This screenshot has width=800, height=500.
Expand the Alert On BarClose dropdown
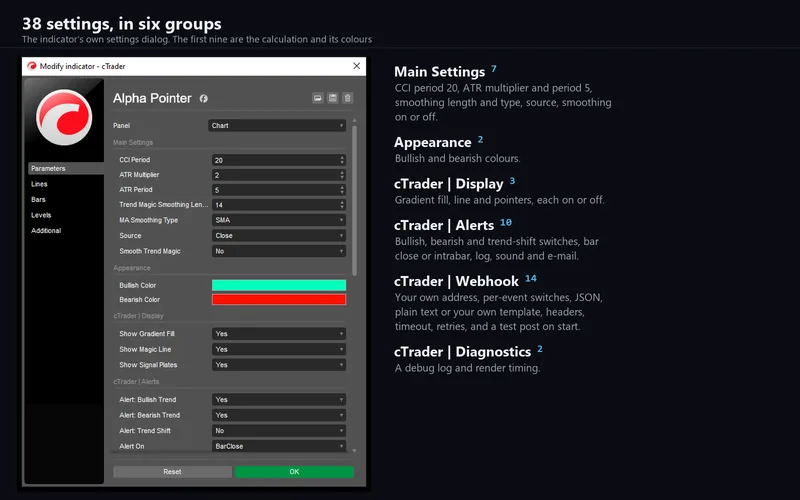(279, 446)
